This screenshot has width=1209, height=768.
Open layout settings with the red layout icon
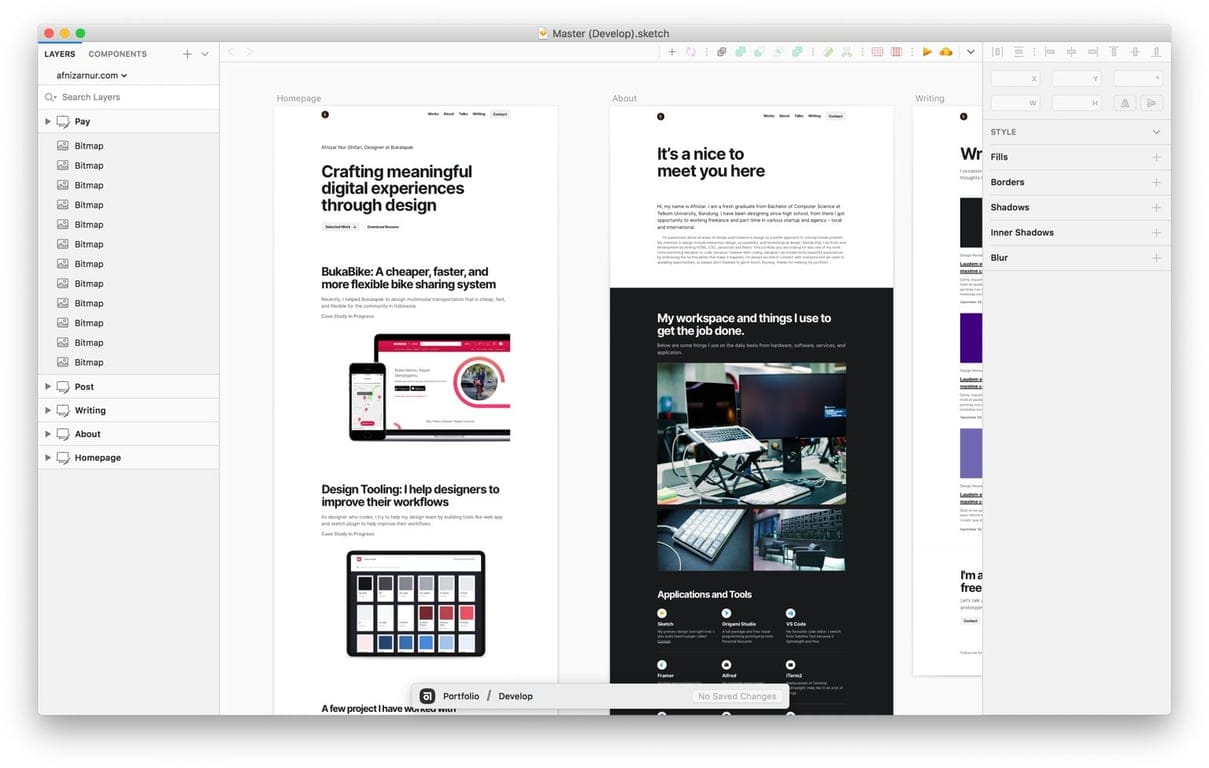[x=897, y=51]
